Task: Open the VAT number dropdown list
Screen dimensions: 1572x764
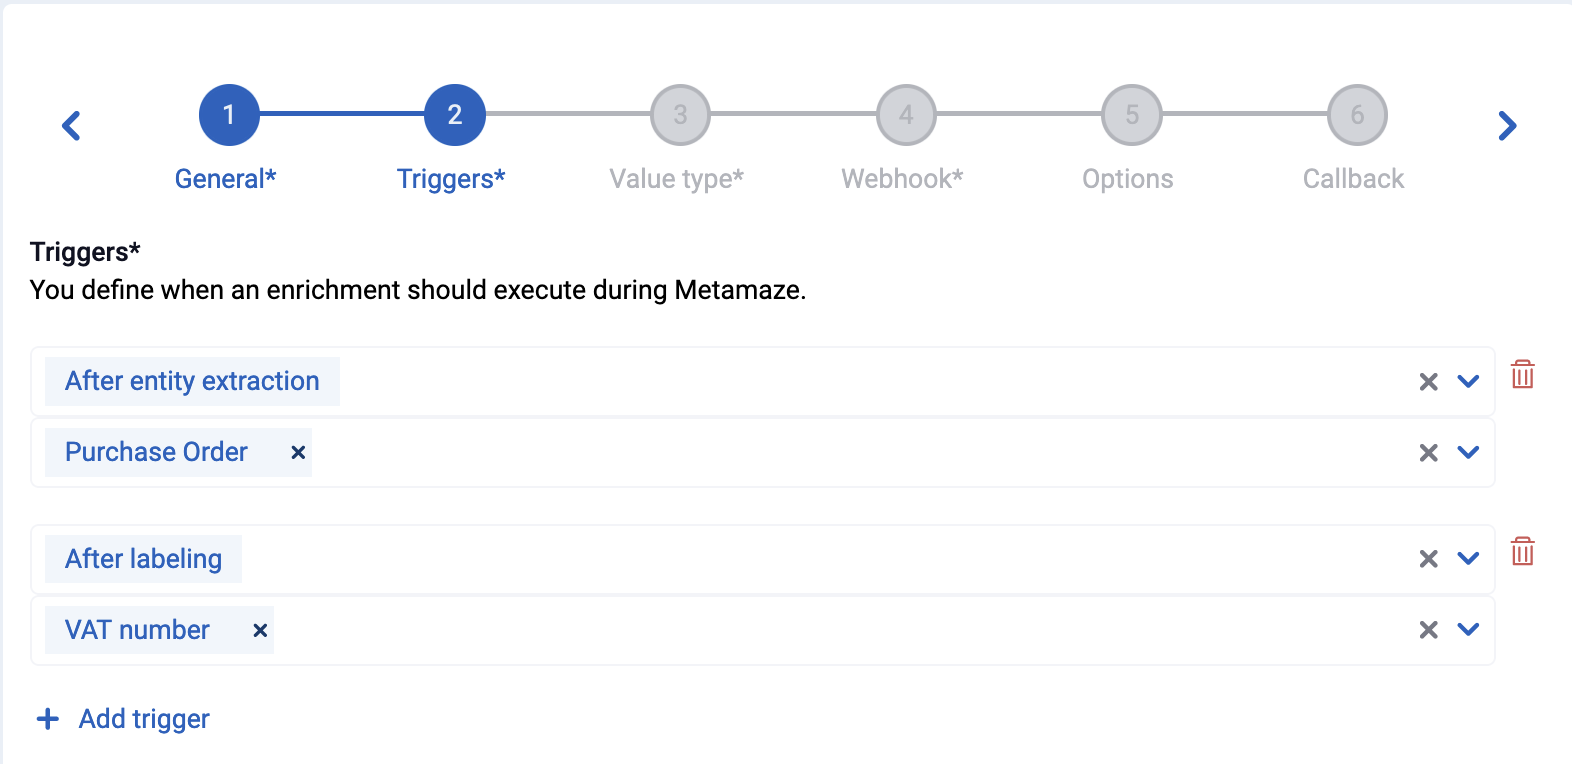Action: point(1468,630)
